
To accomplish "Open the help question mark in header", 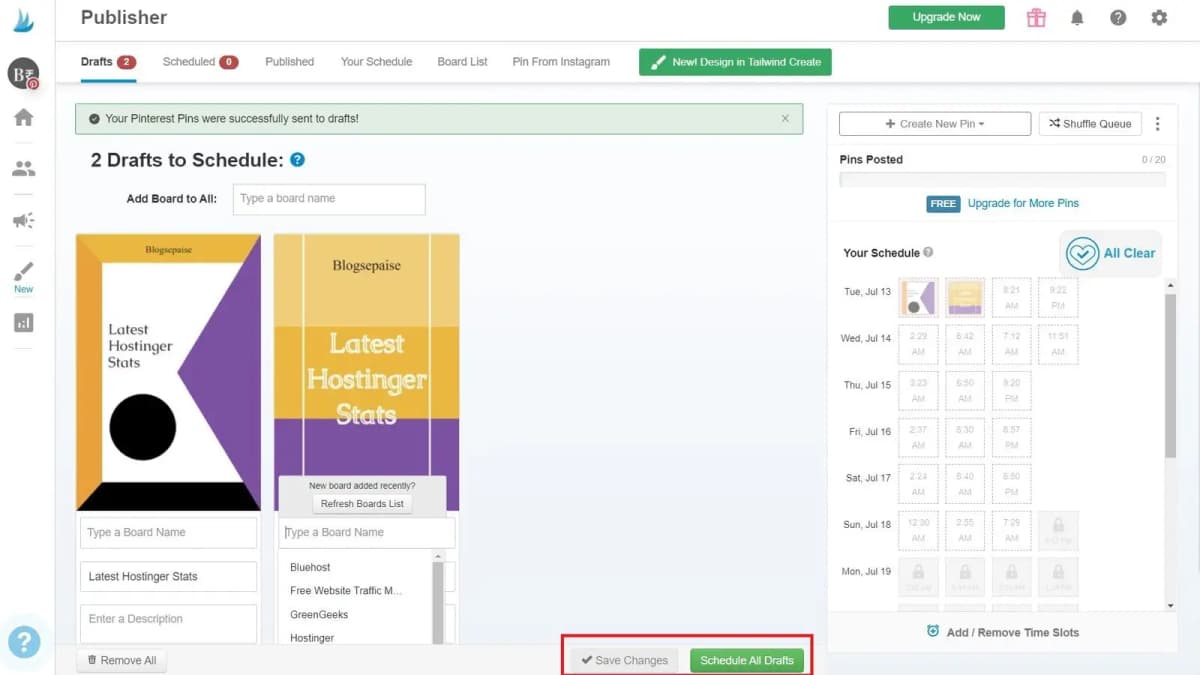I will 1118,18.
